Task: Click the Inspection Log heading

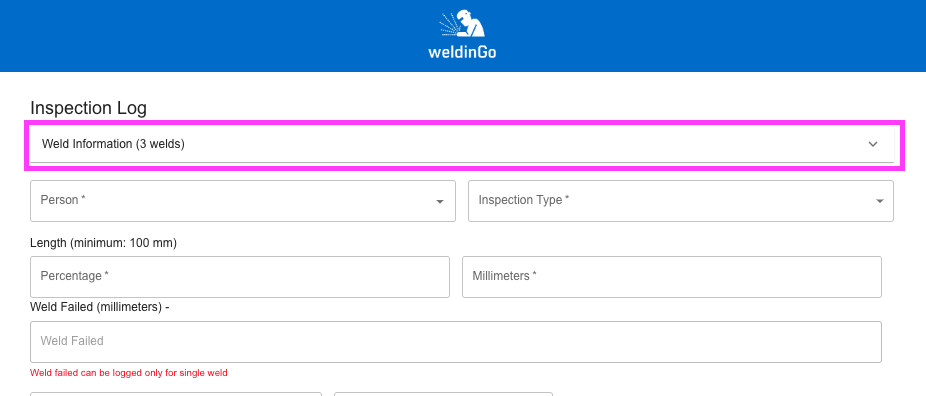Action: (89, 108)
